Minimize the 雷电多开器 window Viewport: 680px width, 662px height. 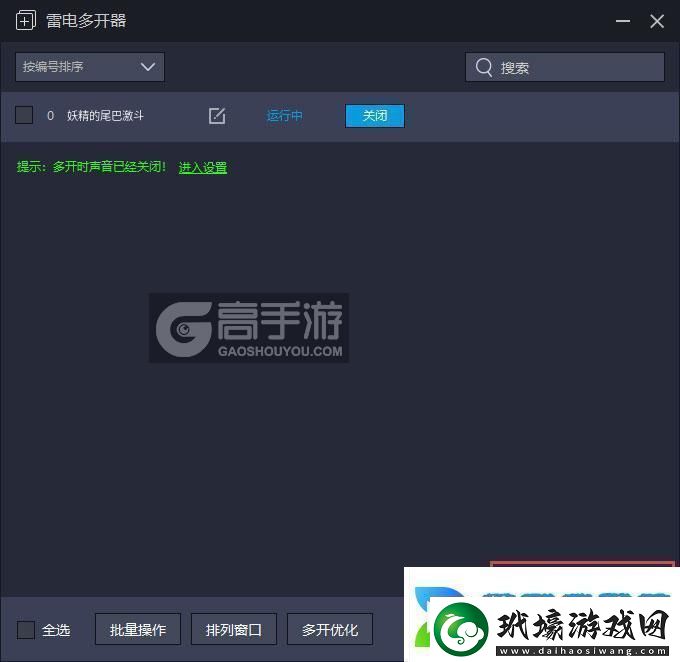click(x=623, y=21)
